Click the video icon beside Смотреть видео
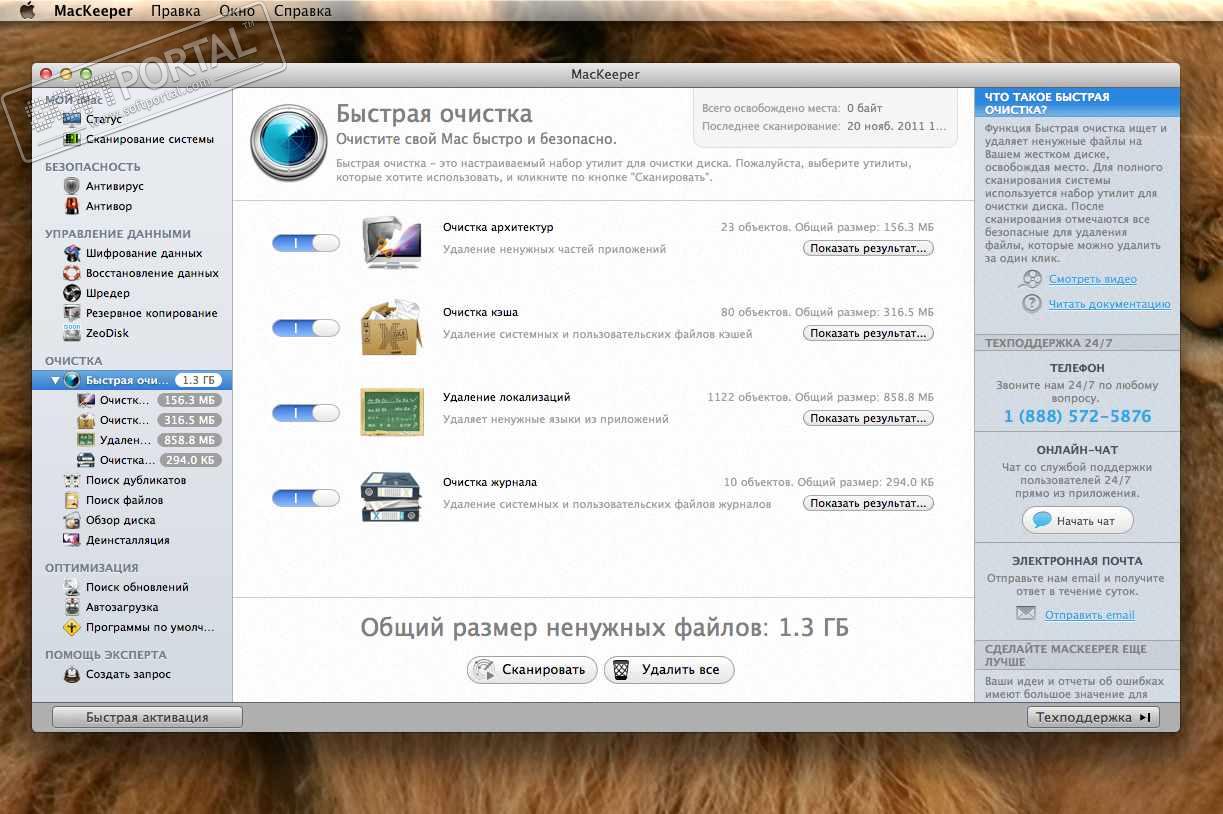The height and width of the screenshot is (814, 1223). [x=1030, y=279]
